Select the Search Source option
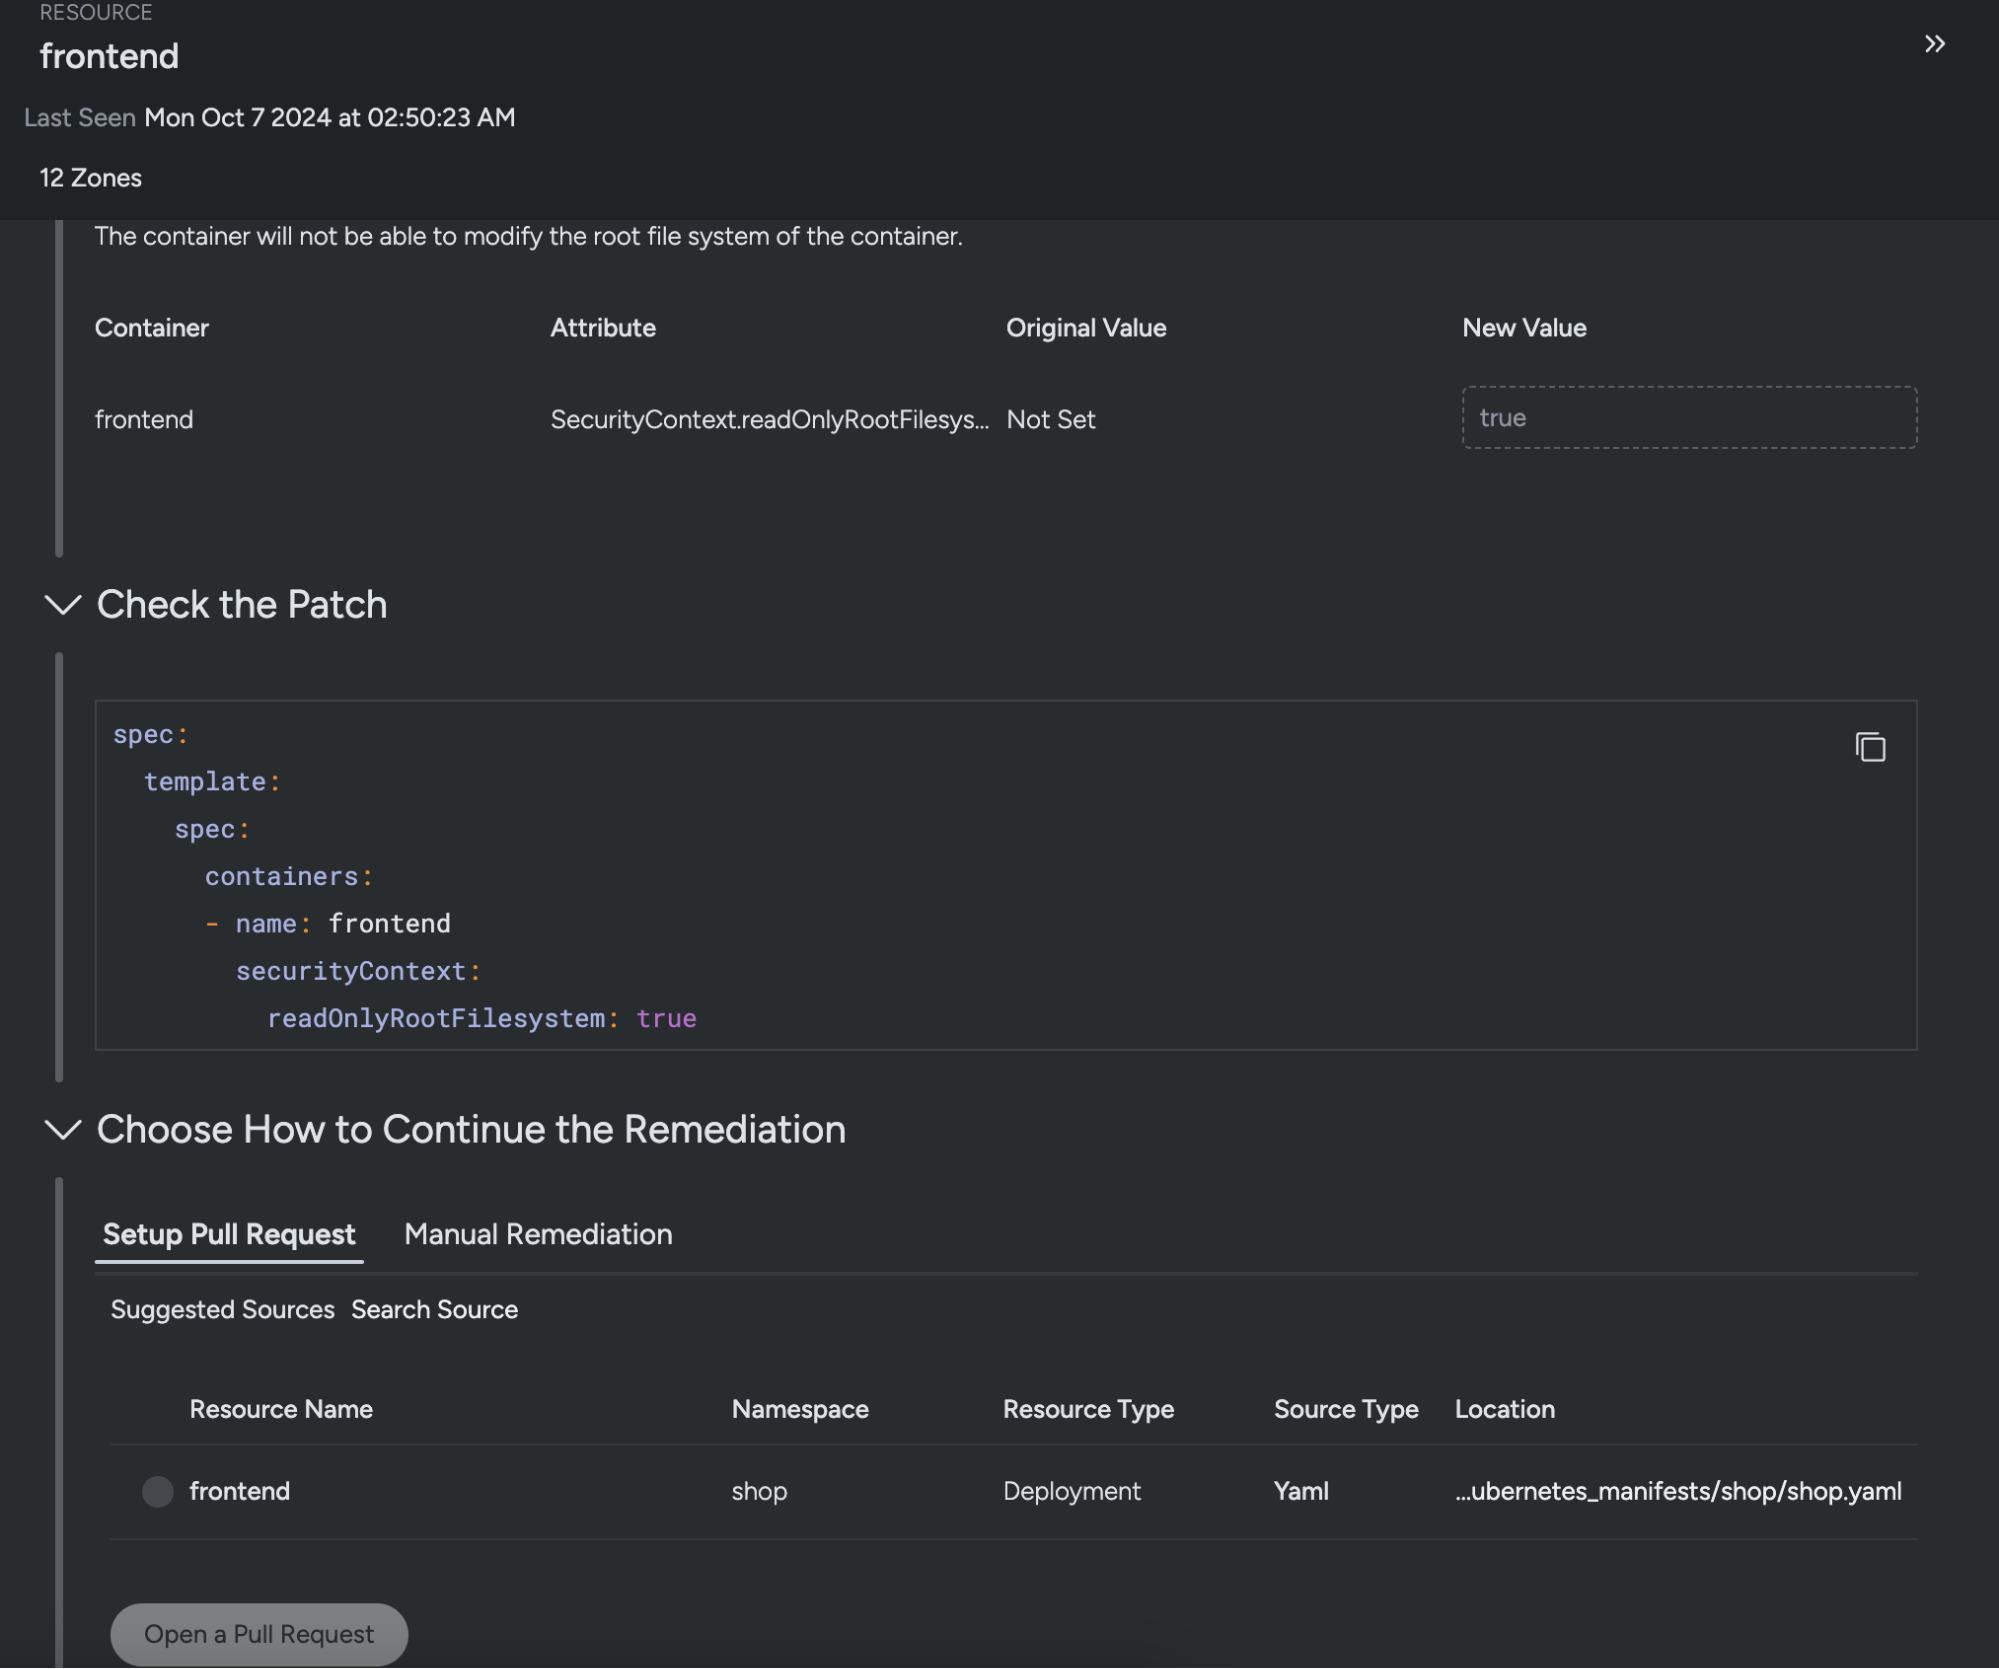1999x1669 pixels. click(434, 1309)
